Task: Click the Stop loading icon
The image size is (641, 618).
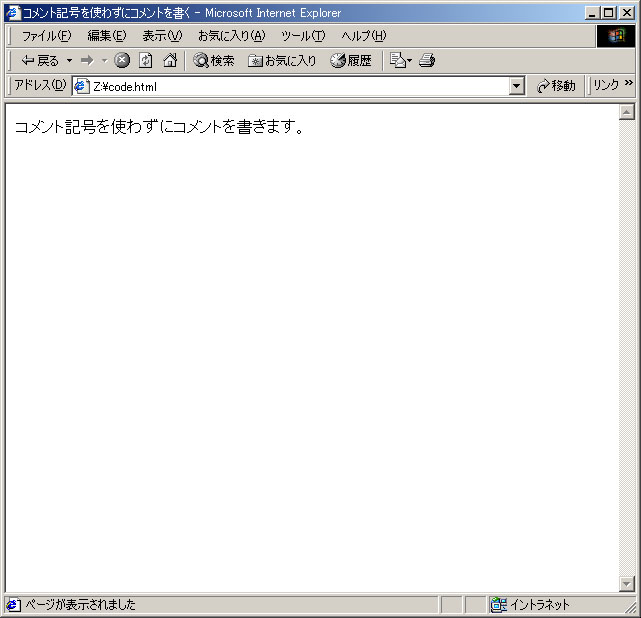Action: [122, 60]
